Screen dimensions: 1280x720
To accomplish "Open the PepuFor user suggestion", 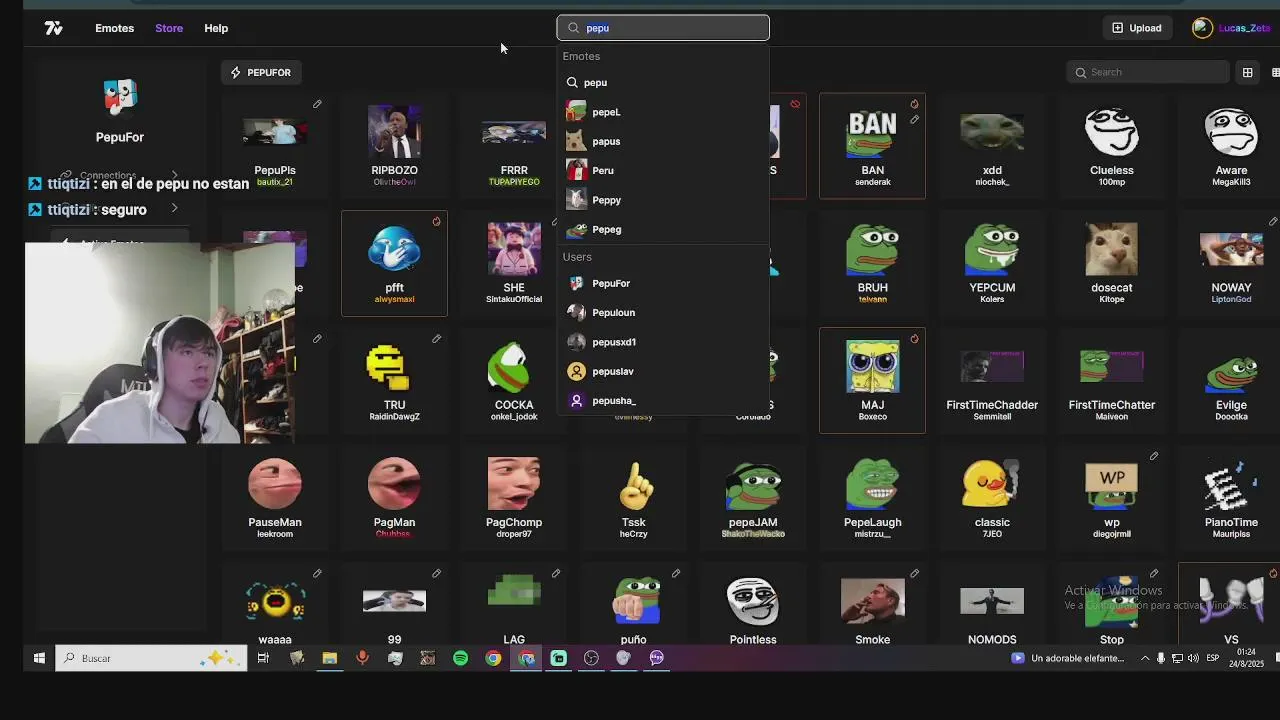I will 663,283.
